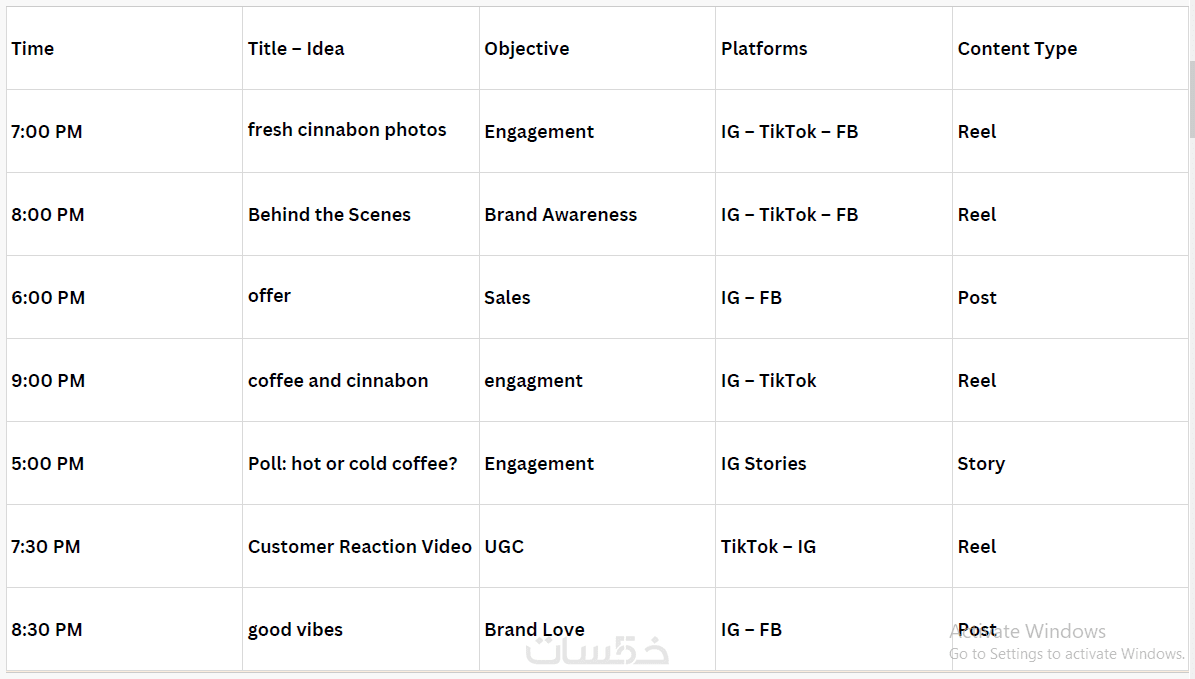Select 'Poll: hot or cold coffee?' cell
Viewport: 1195px width, 679px height.
353,464
